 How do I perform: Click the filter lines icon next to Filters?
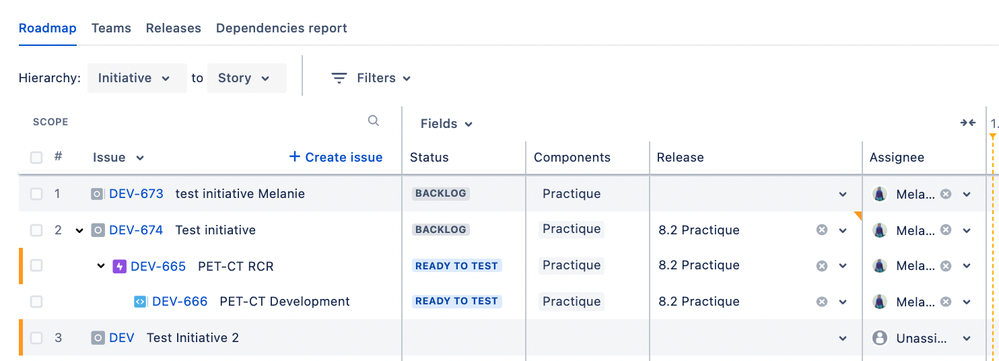[x=339, y=78]
